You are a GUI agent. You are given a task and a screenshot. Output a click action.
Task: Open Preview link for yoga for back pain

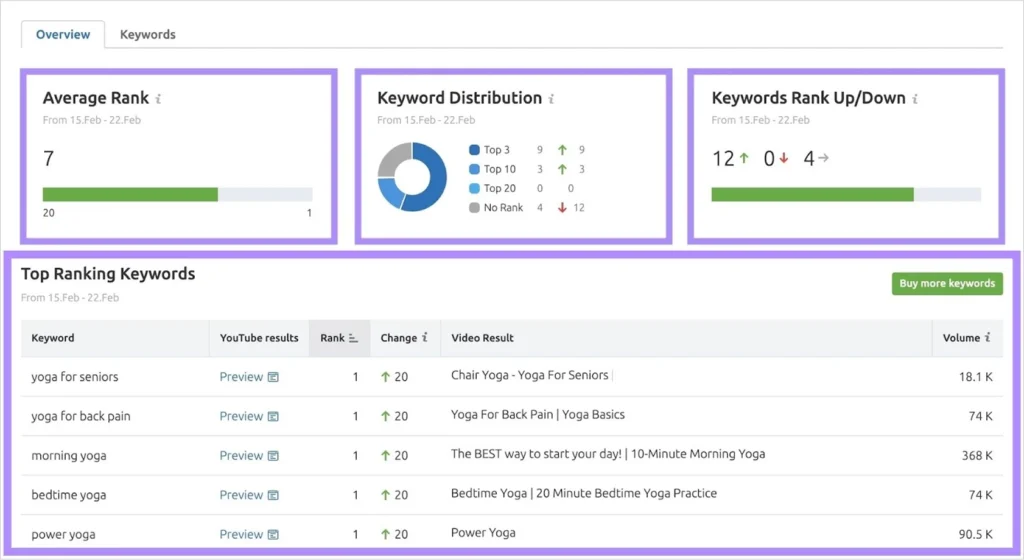click(x=241, y=416)
